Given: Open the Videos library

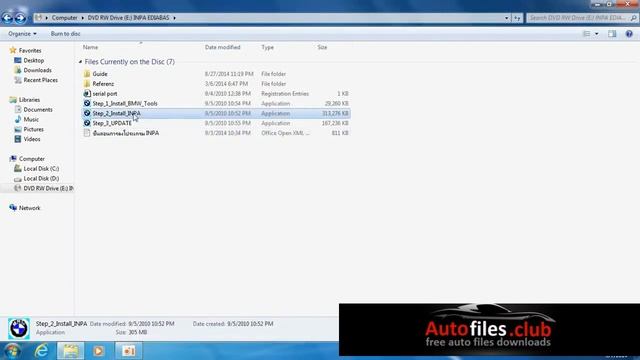Looking at the screenshot, I should tap(31, 139).
